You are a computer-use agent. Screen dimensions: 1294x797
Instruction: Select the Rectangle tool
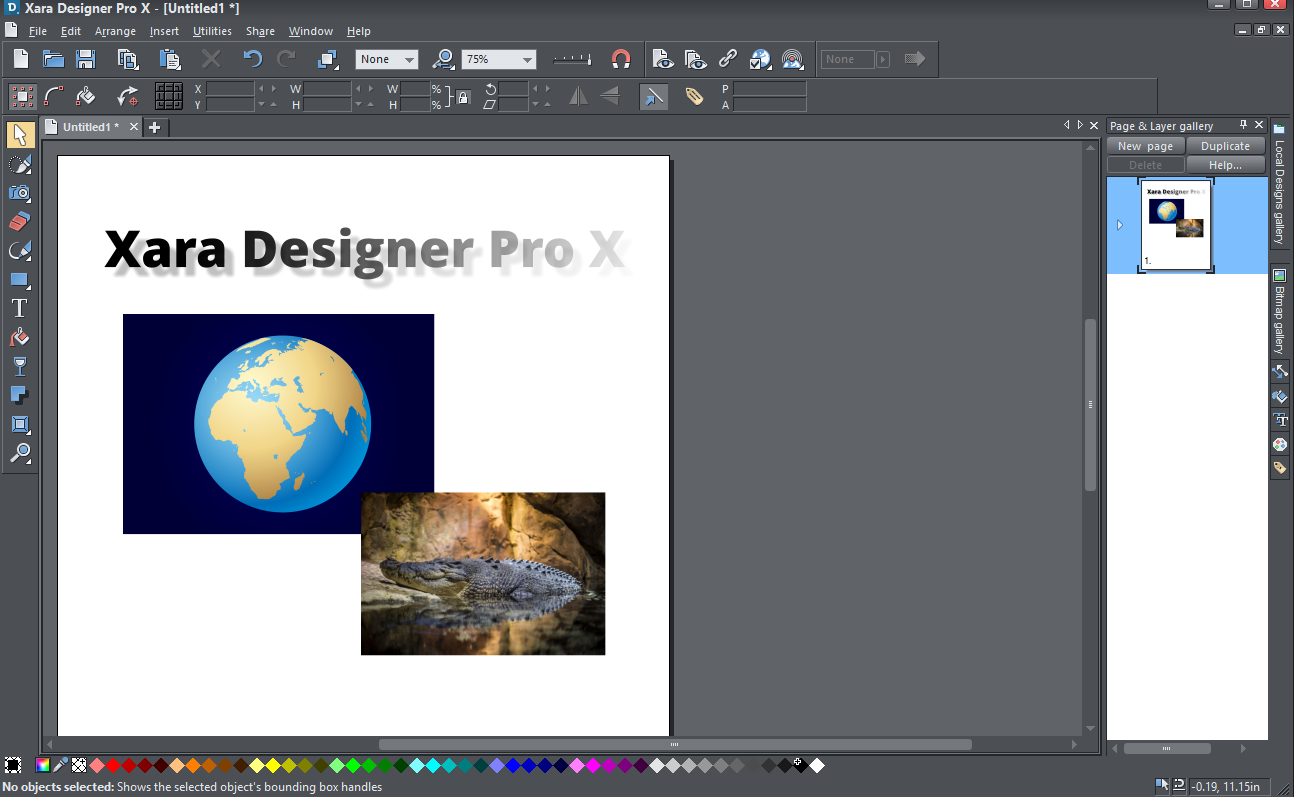click(x=19, y=280)
